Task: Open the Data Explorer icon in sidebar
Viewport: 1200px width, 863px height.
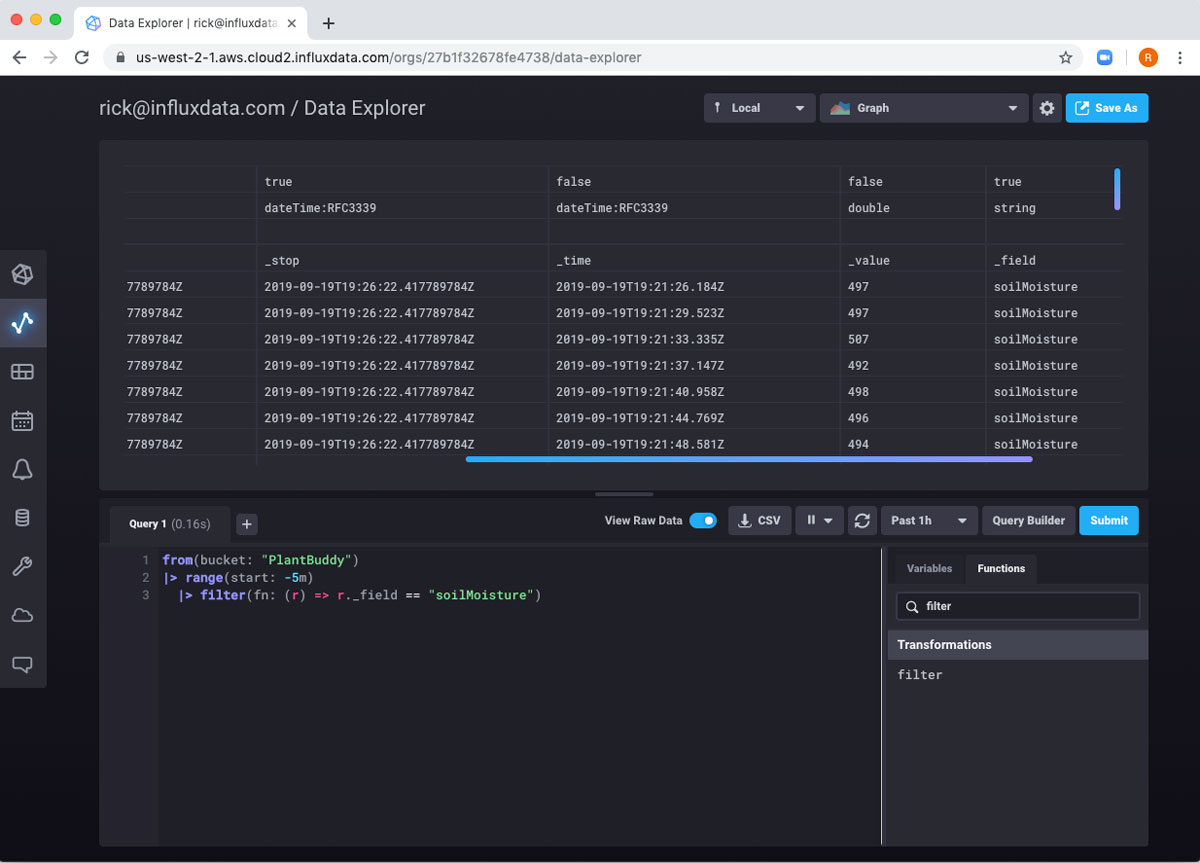Action: [22, 322]
